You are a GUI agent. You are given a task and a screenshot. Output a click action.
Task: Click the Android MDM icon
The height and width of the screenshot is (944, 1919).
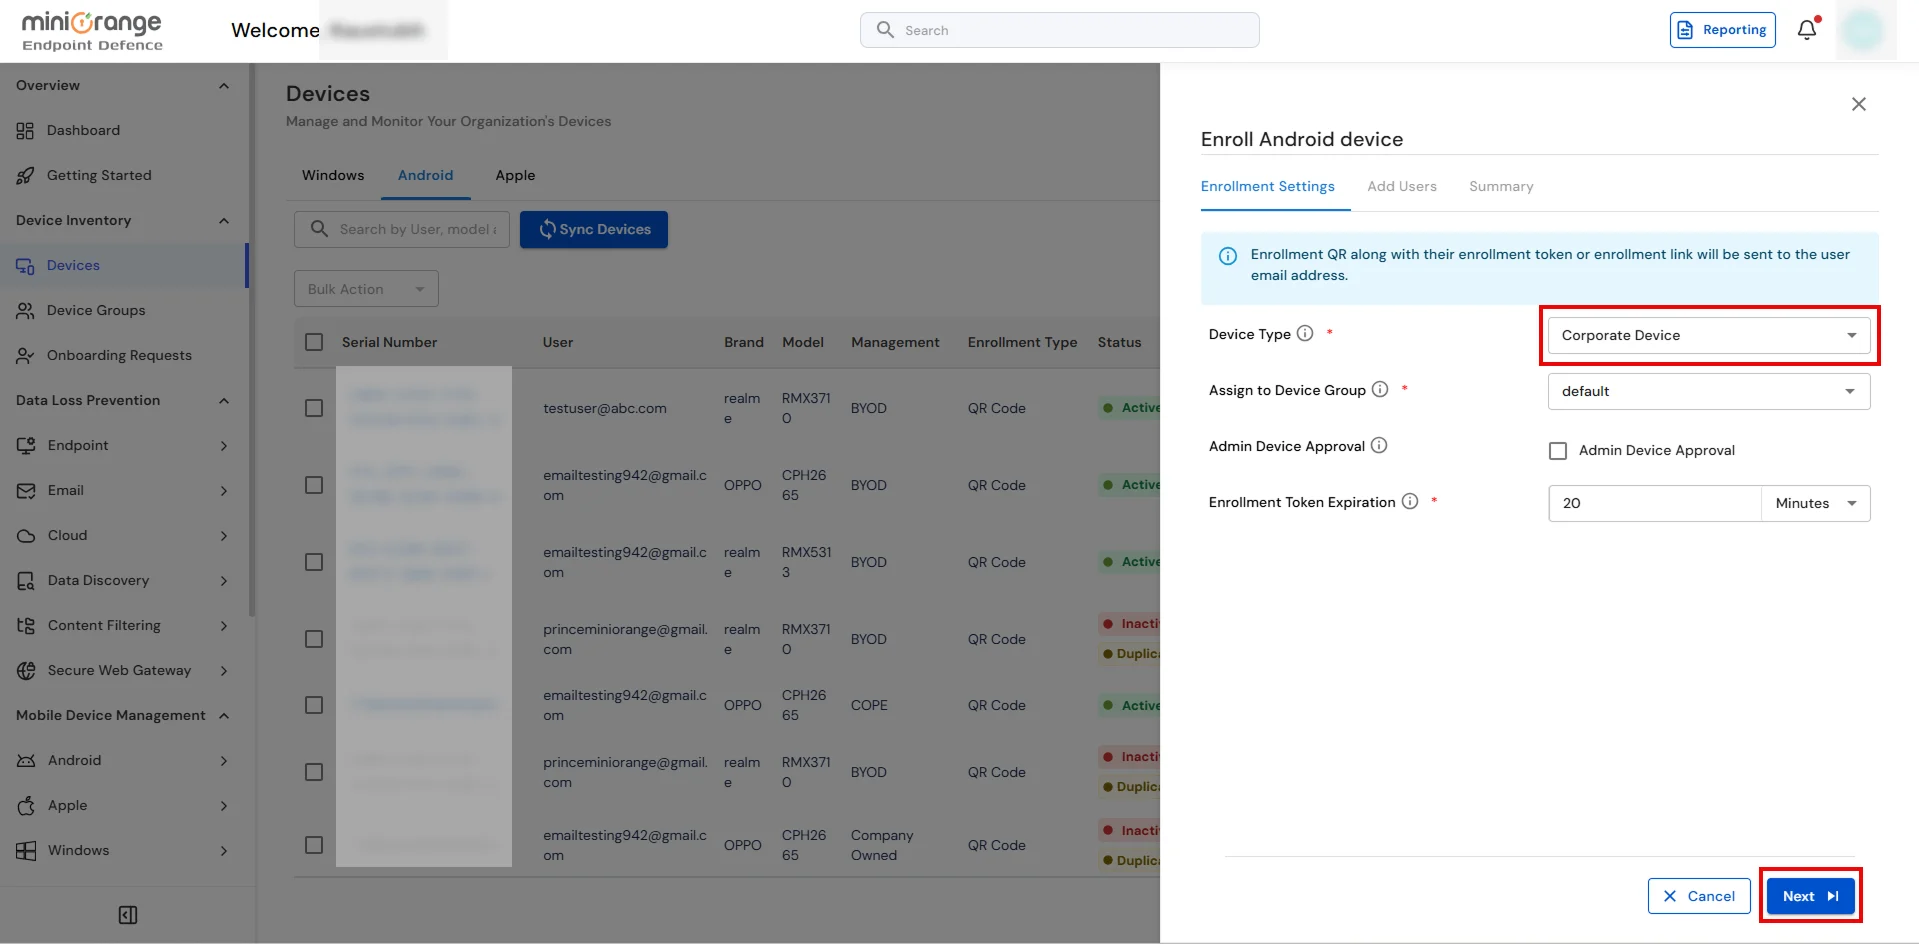pos(26,761)
